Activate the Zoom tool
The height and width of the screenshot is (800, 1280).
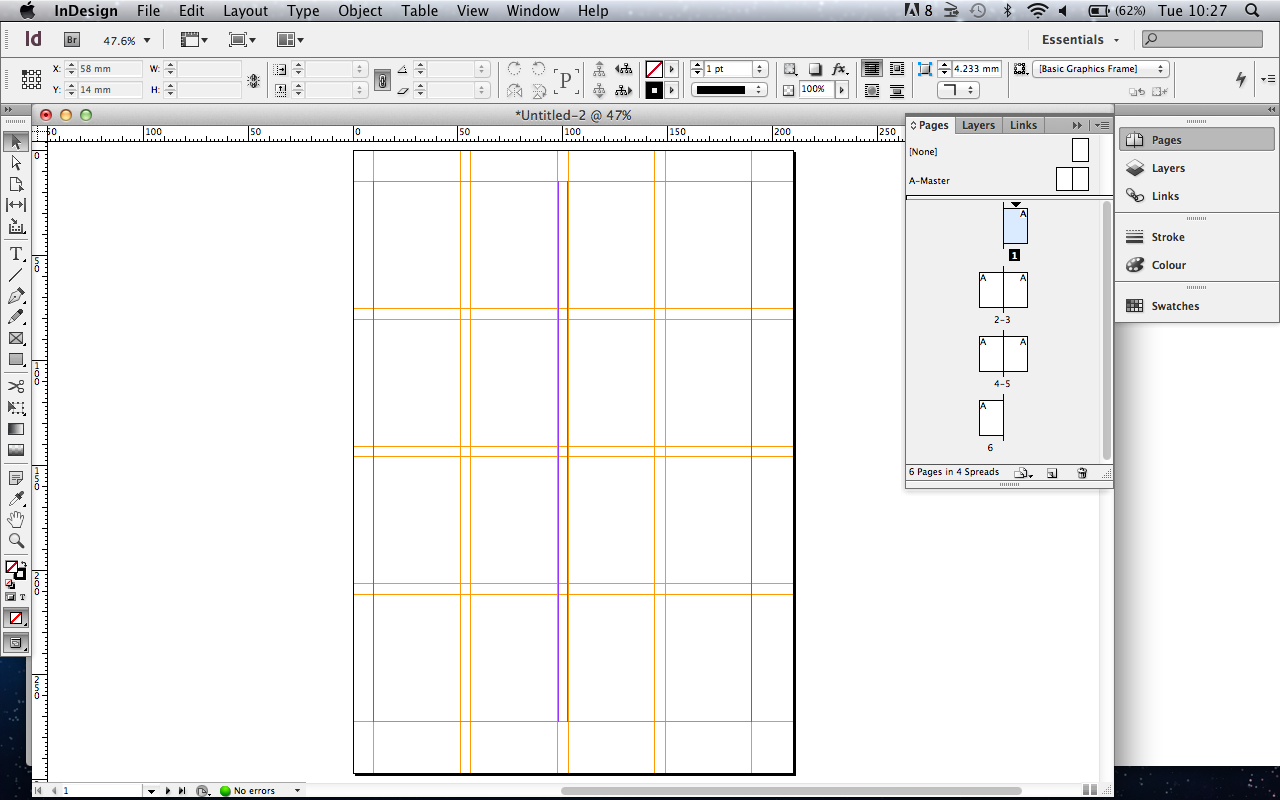point(15,540)
